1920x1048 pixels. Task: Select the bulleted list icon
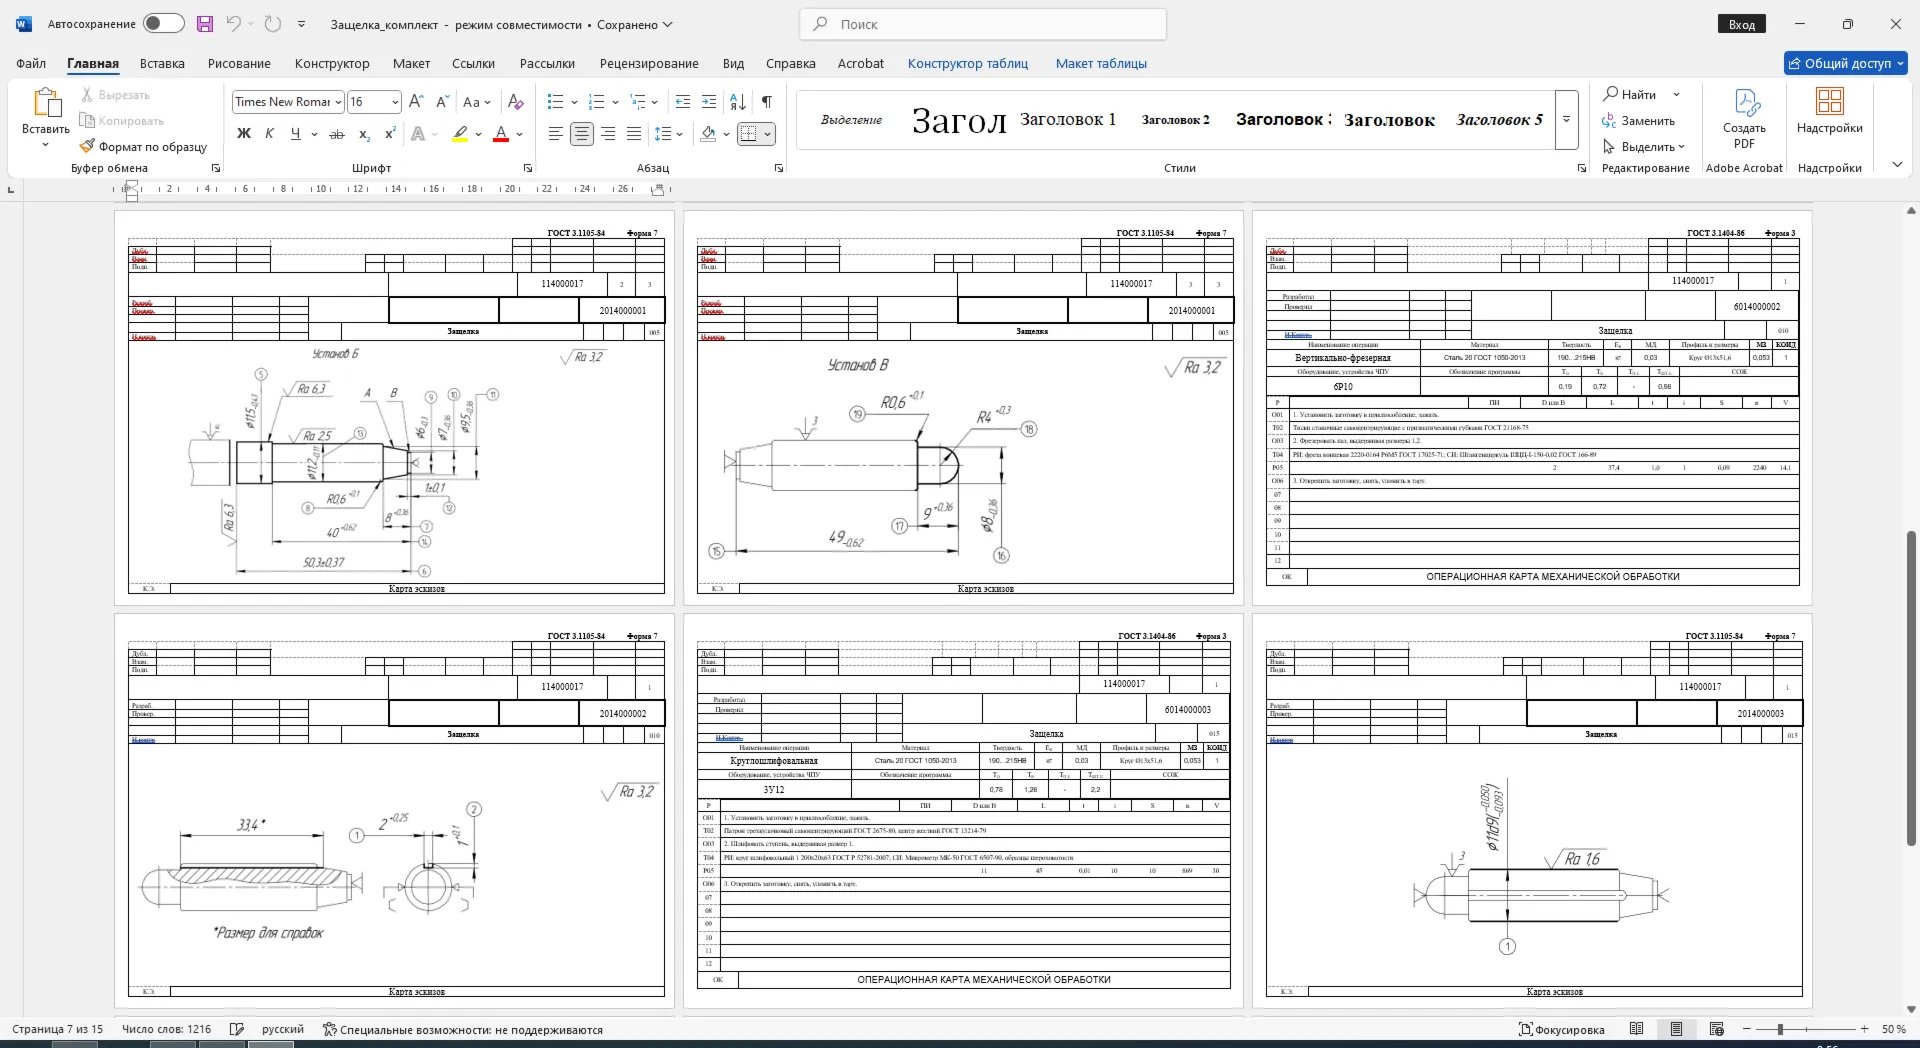(556, 102)
